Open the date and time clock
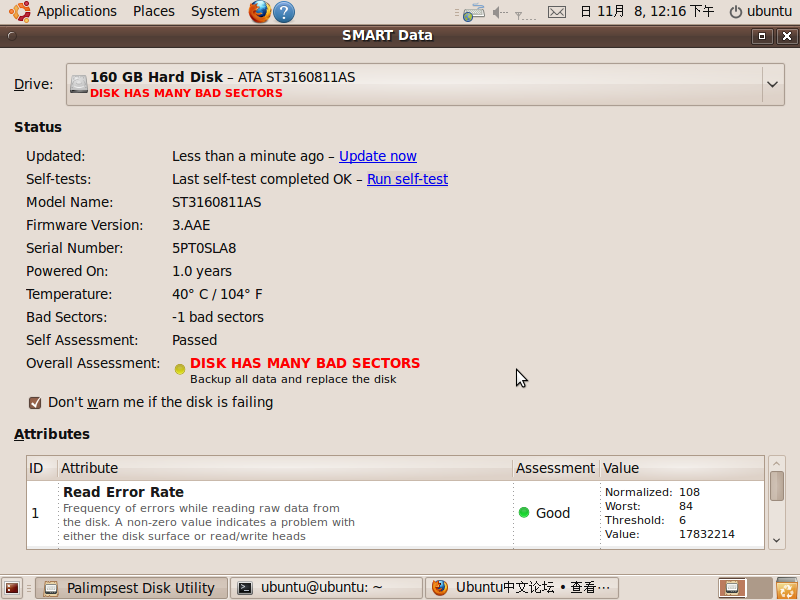The width and height of the screenshot is (800, 600). [647, 11]
